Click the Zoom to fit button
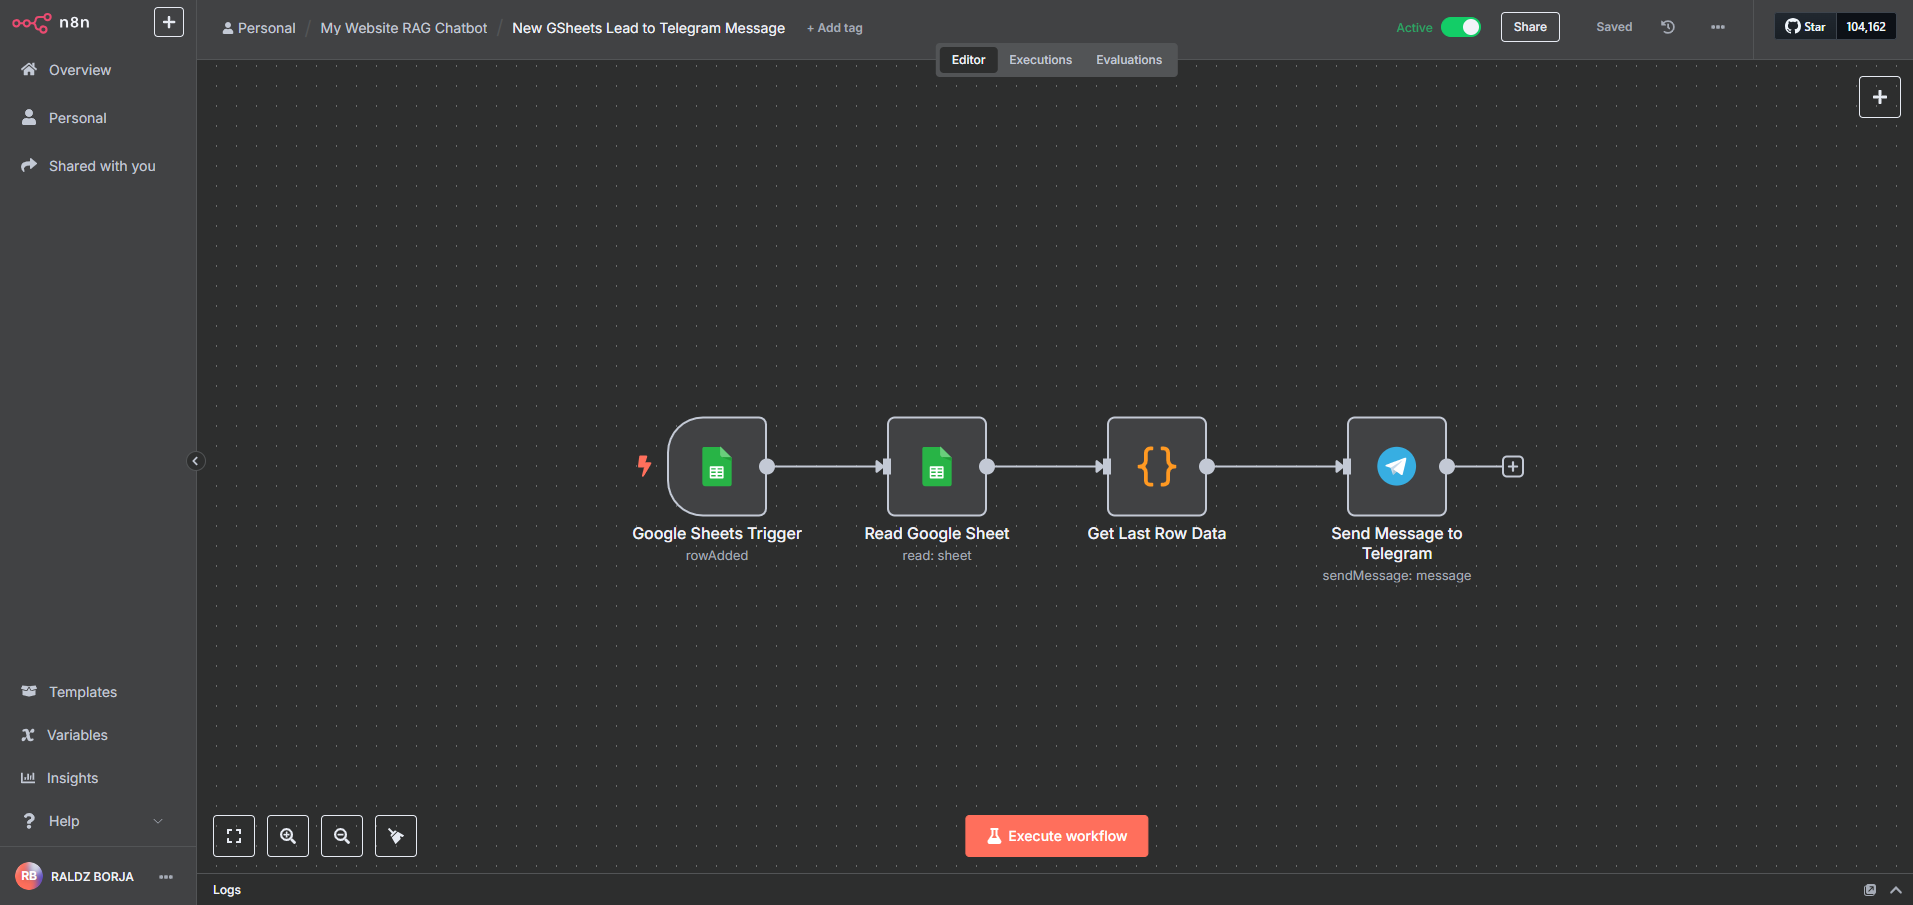Screen dimensions: 1913x905 click(234, 836)
